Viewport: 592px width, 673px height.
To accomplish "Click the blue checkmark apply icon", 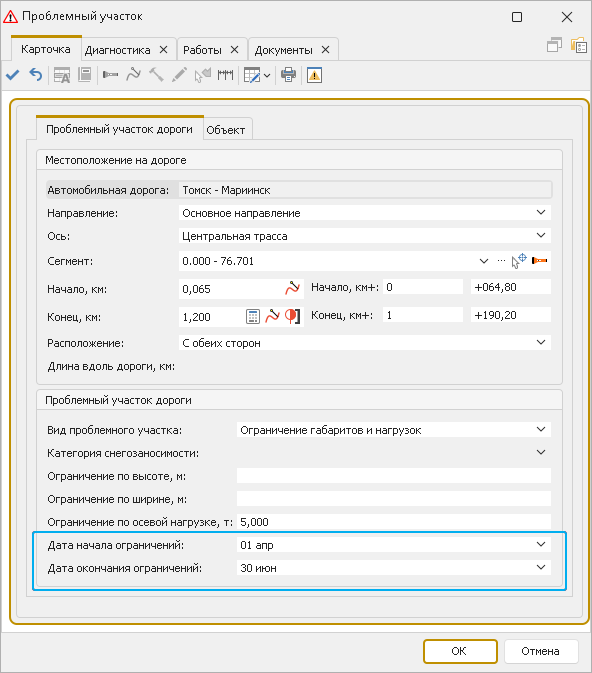I will (13, 75).
